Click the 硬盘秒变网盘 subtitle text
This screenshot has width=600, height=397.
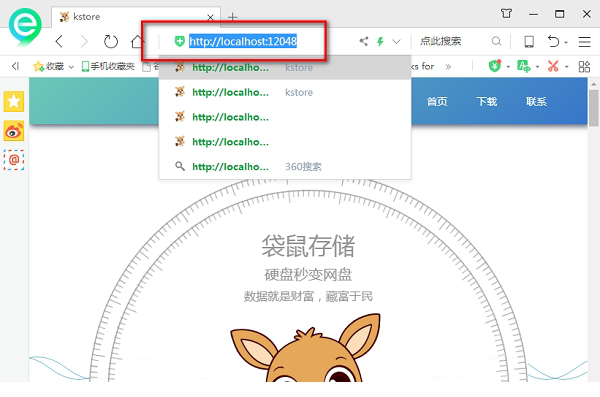(308, 274)
